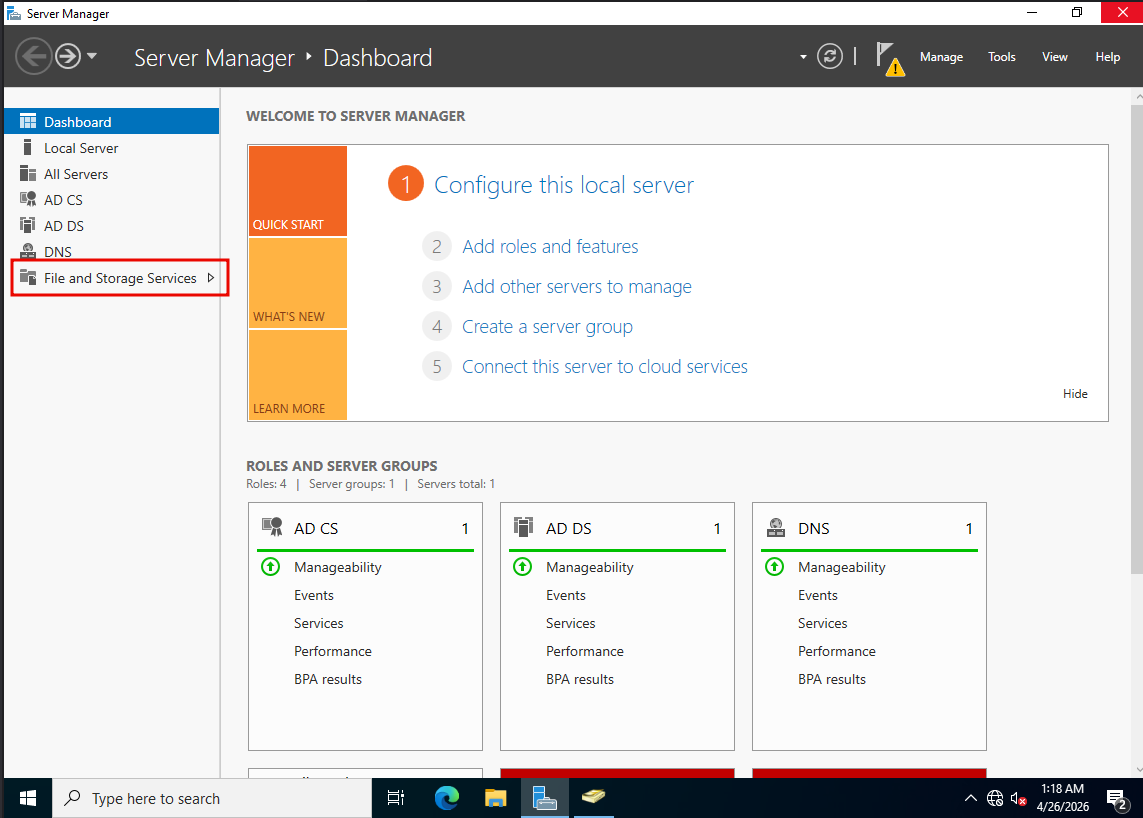
Task: Click Connect this server to cloud services
Action: pyautogui.click(x=604, y=367)
